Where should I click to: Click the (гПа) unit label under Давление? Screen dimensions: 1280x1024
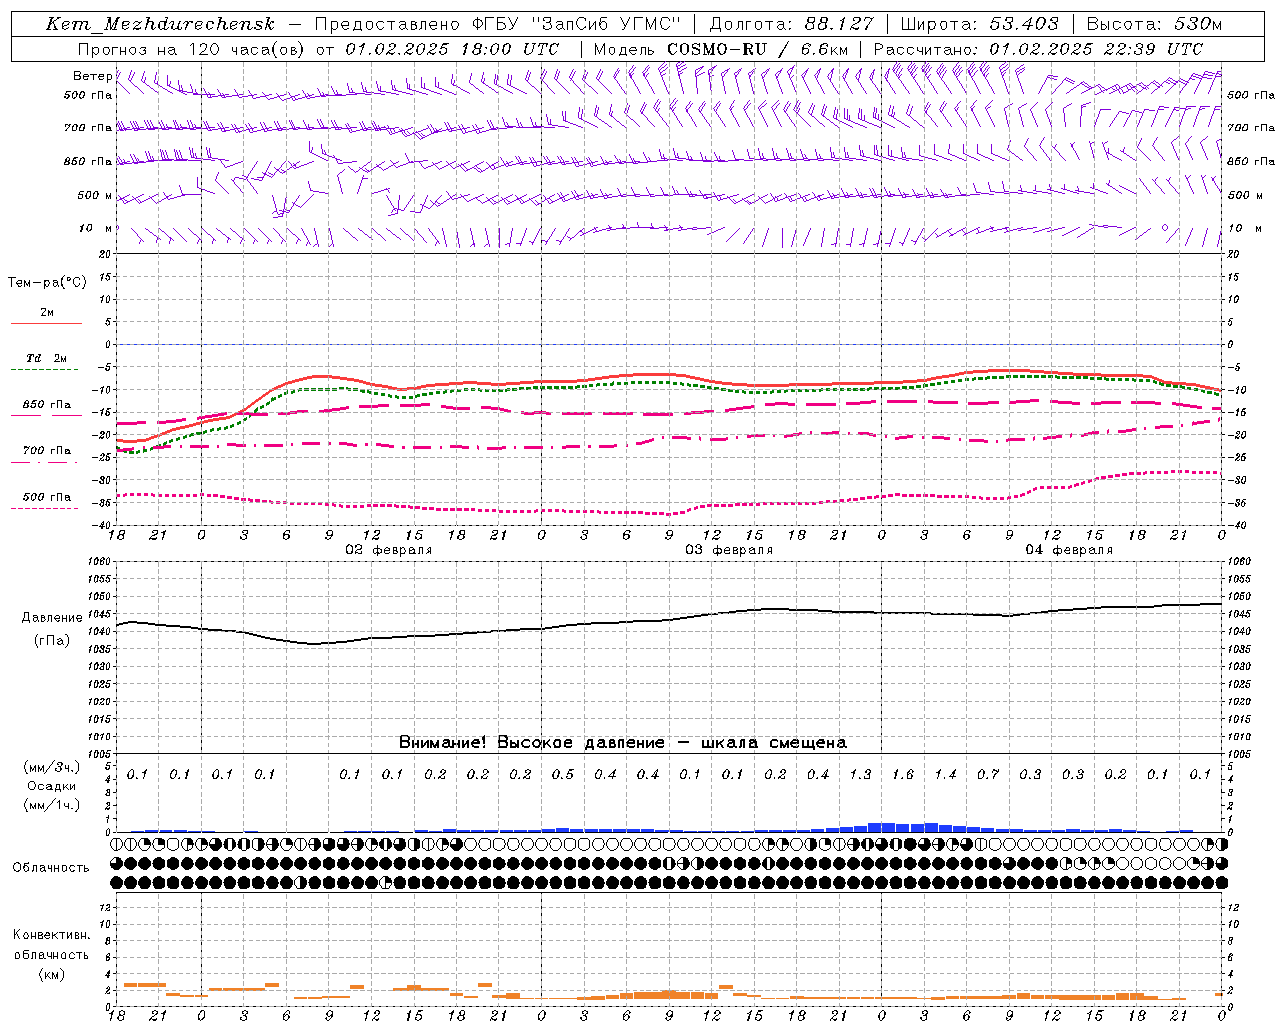click(52, 641)
